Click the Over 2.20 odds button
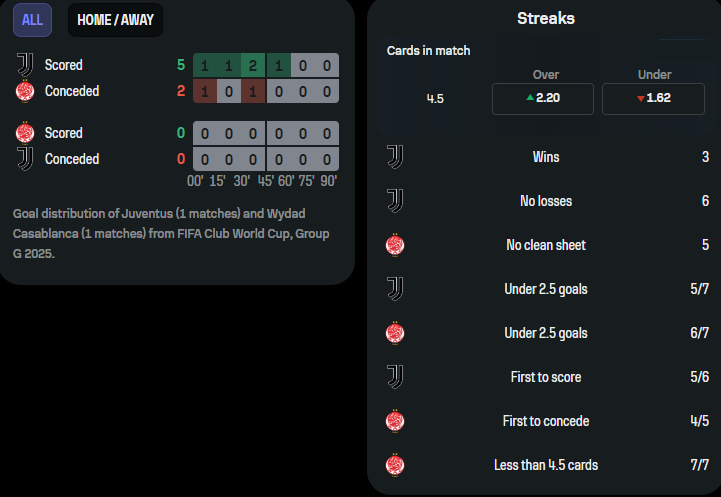Image resolution: width=721 pixels, height=497 pixels. [543, 98]
